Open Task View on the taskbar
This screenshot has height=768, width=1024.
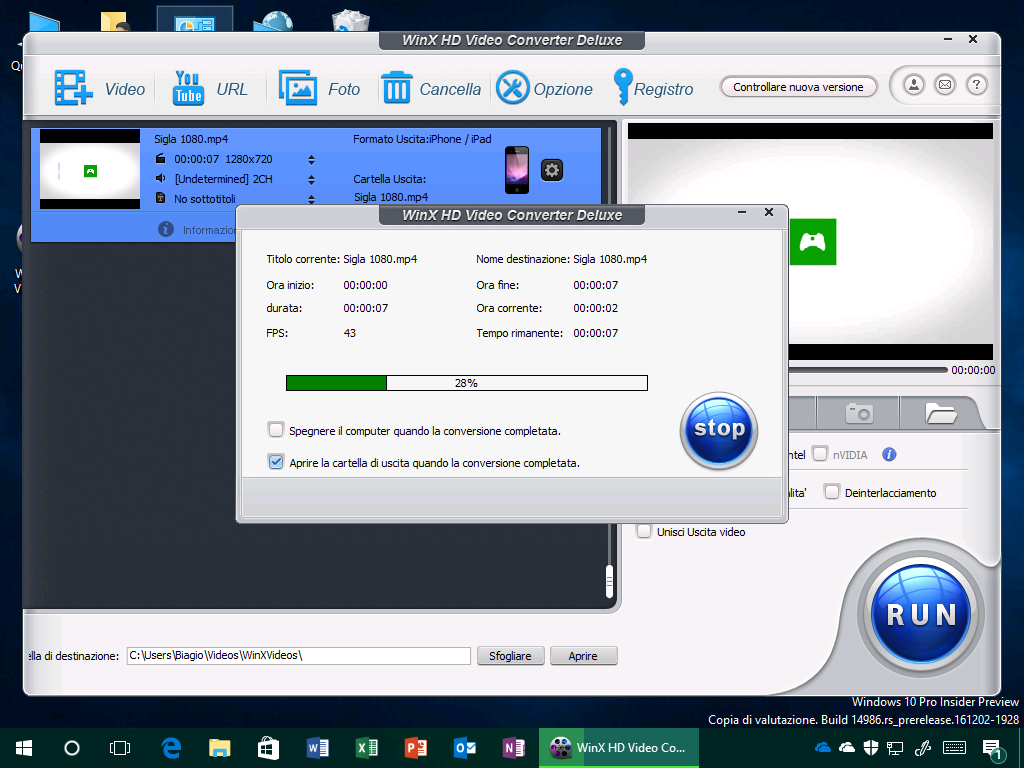[120, 748]
